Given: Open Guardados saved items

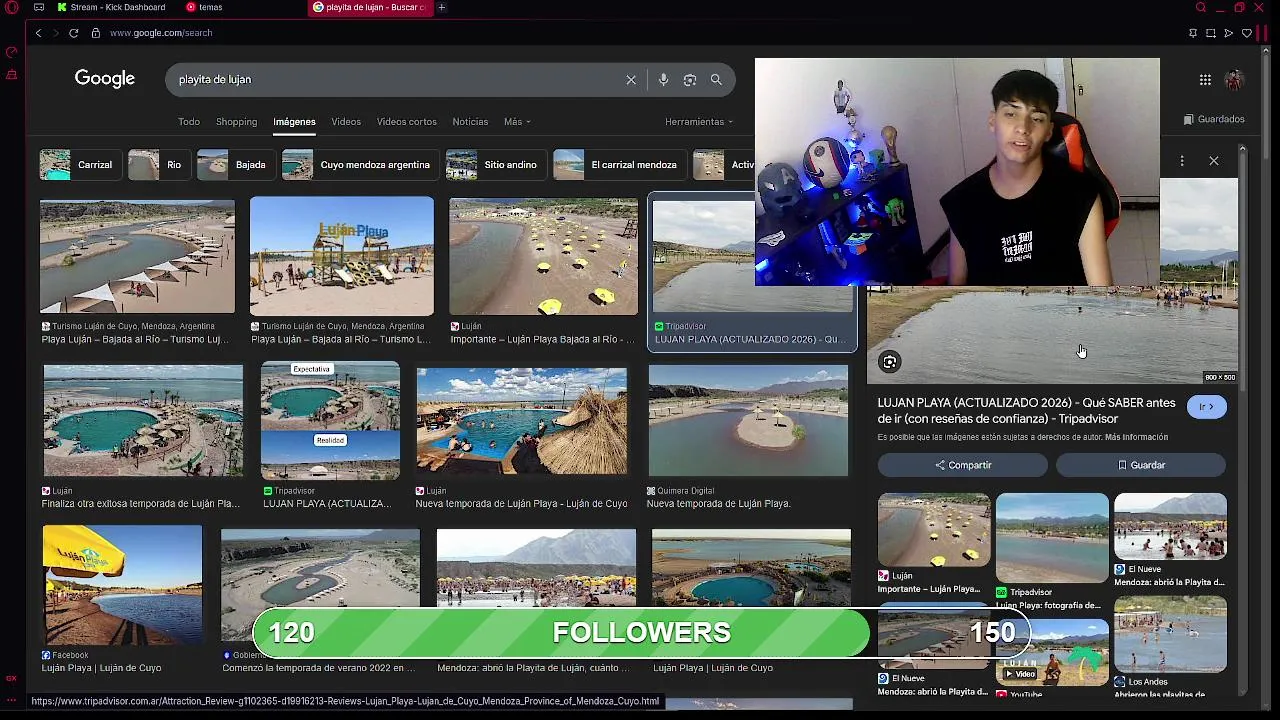Looking at the screenshot, I should pos(1214,119).
